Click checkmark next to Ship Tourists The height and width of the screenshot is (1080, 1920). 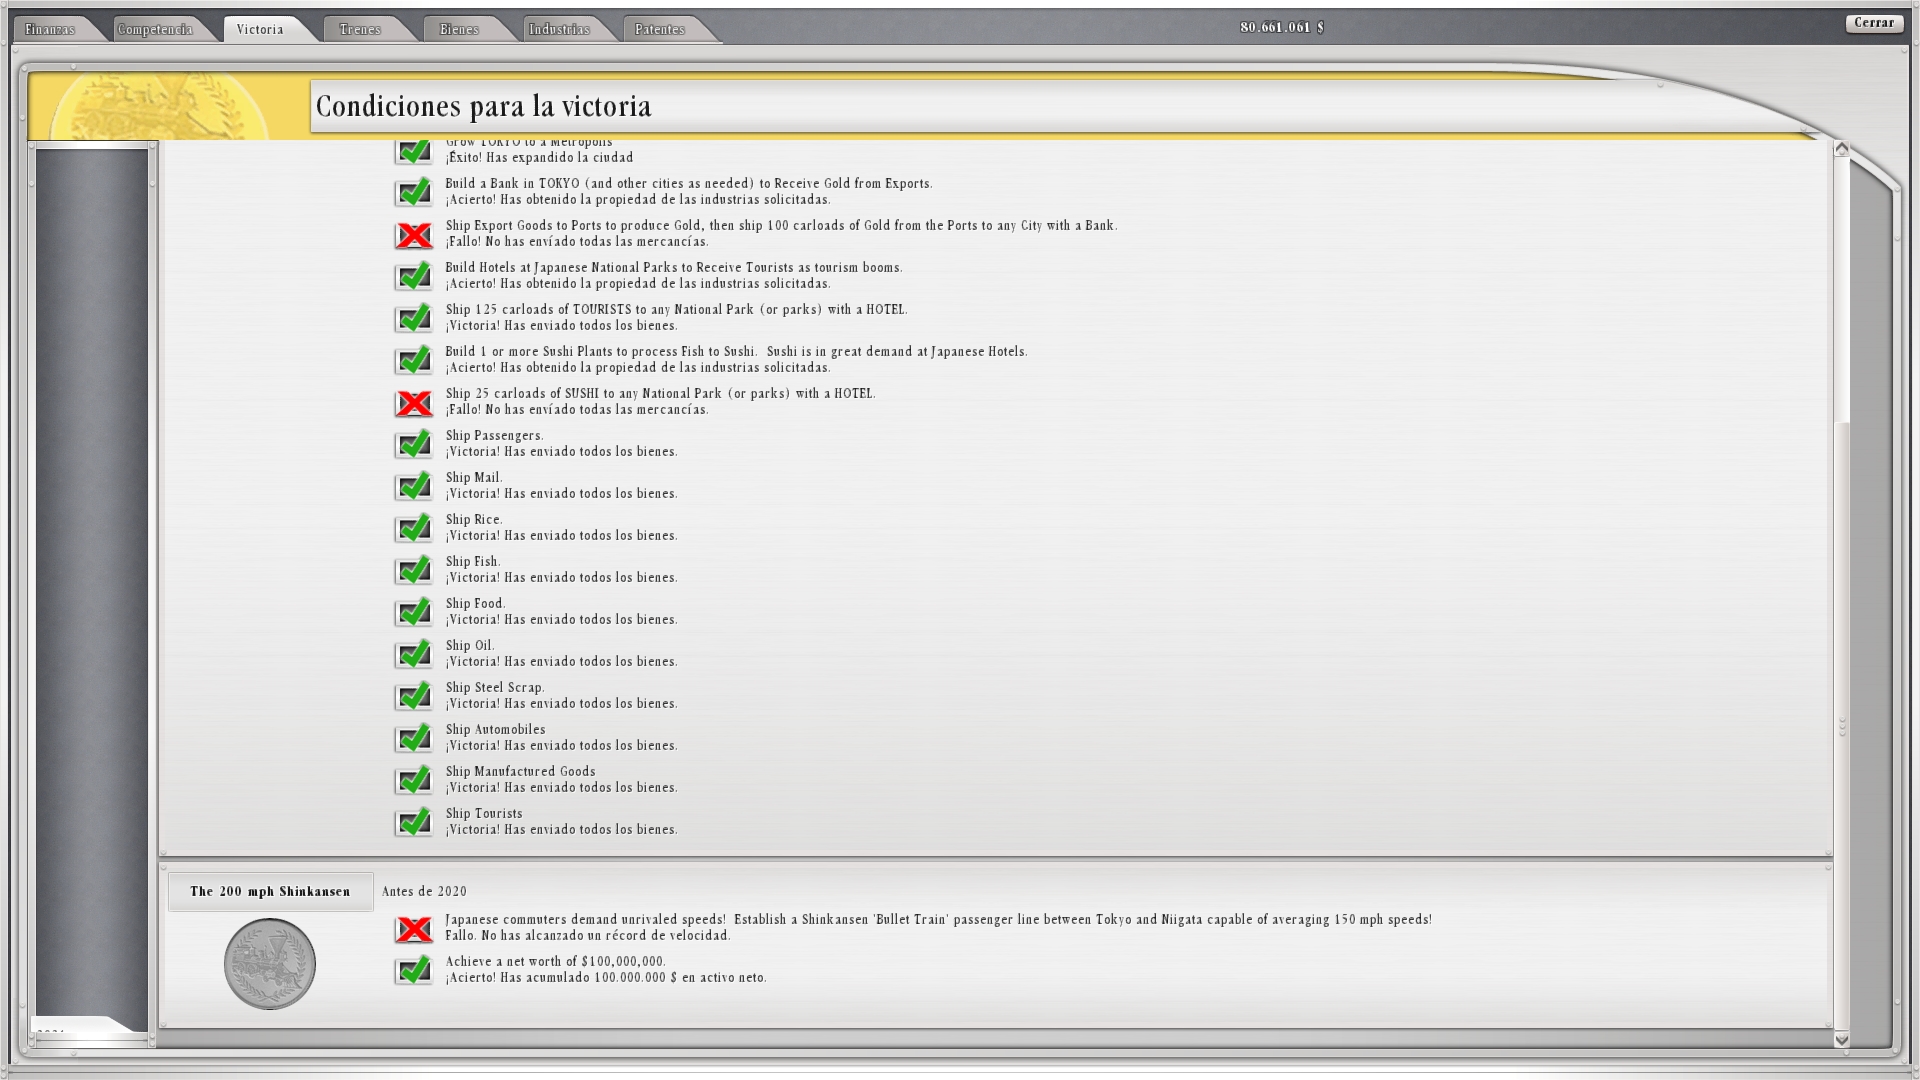point(413,821)
